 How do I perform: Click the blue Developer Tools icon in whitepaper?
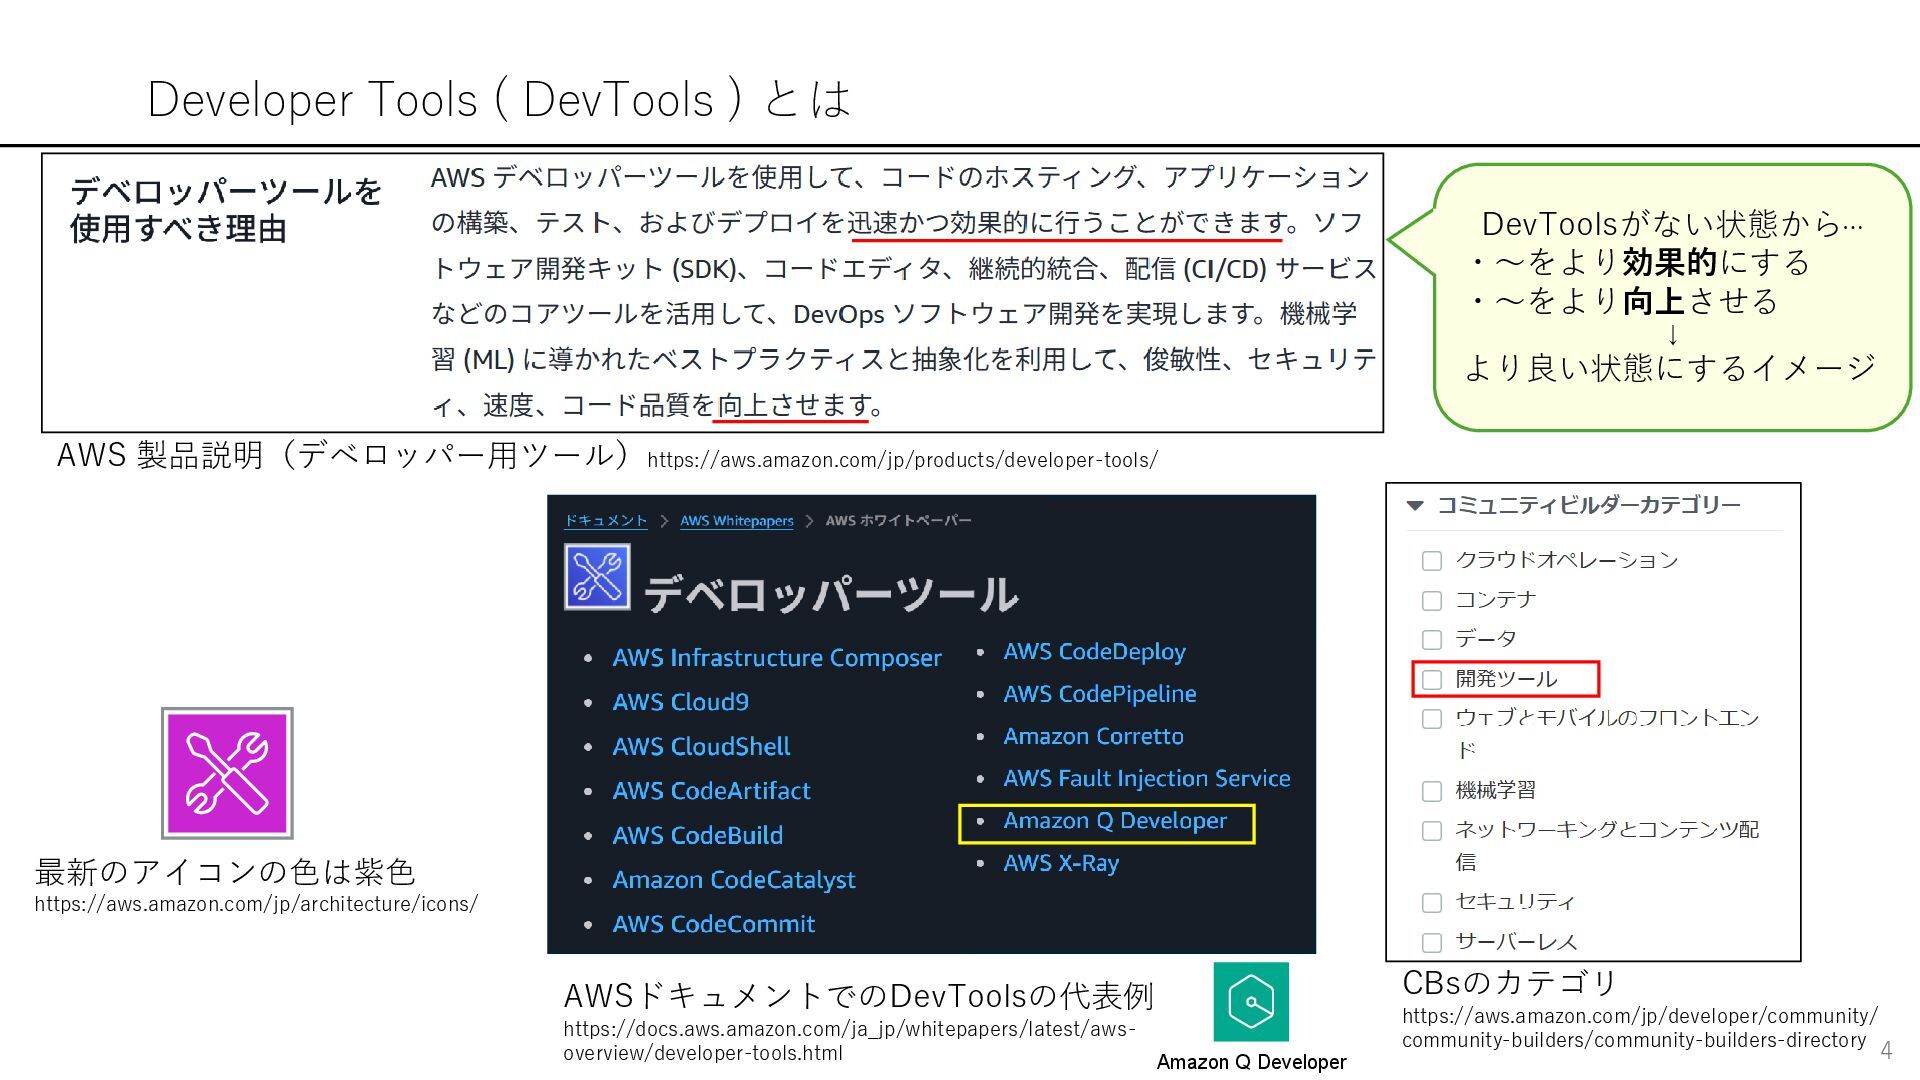[597, 577]
